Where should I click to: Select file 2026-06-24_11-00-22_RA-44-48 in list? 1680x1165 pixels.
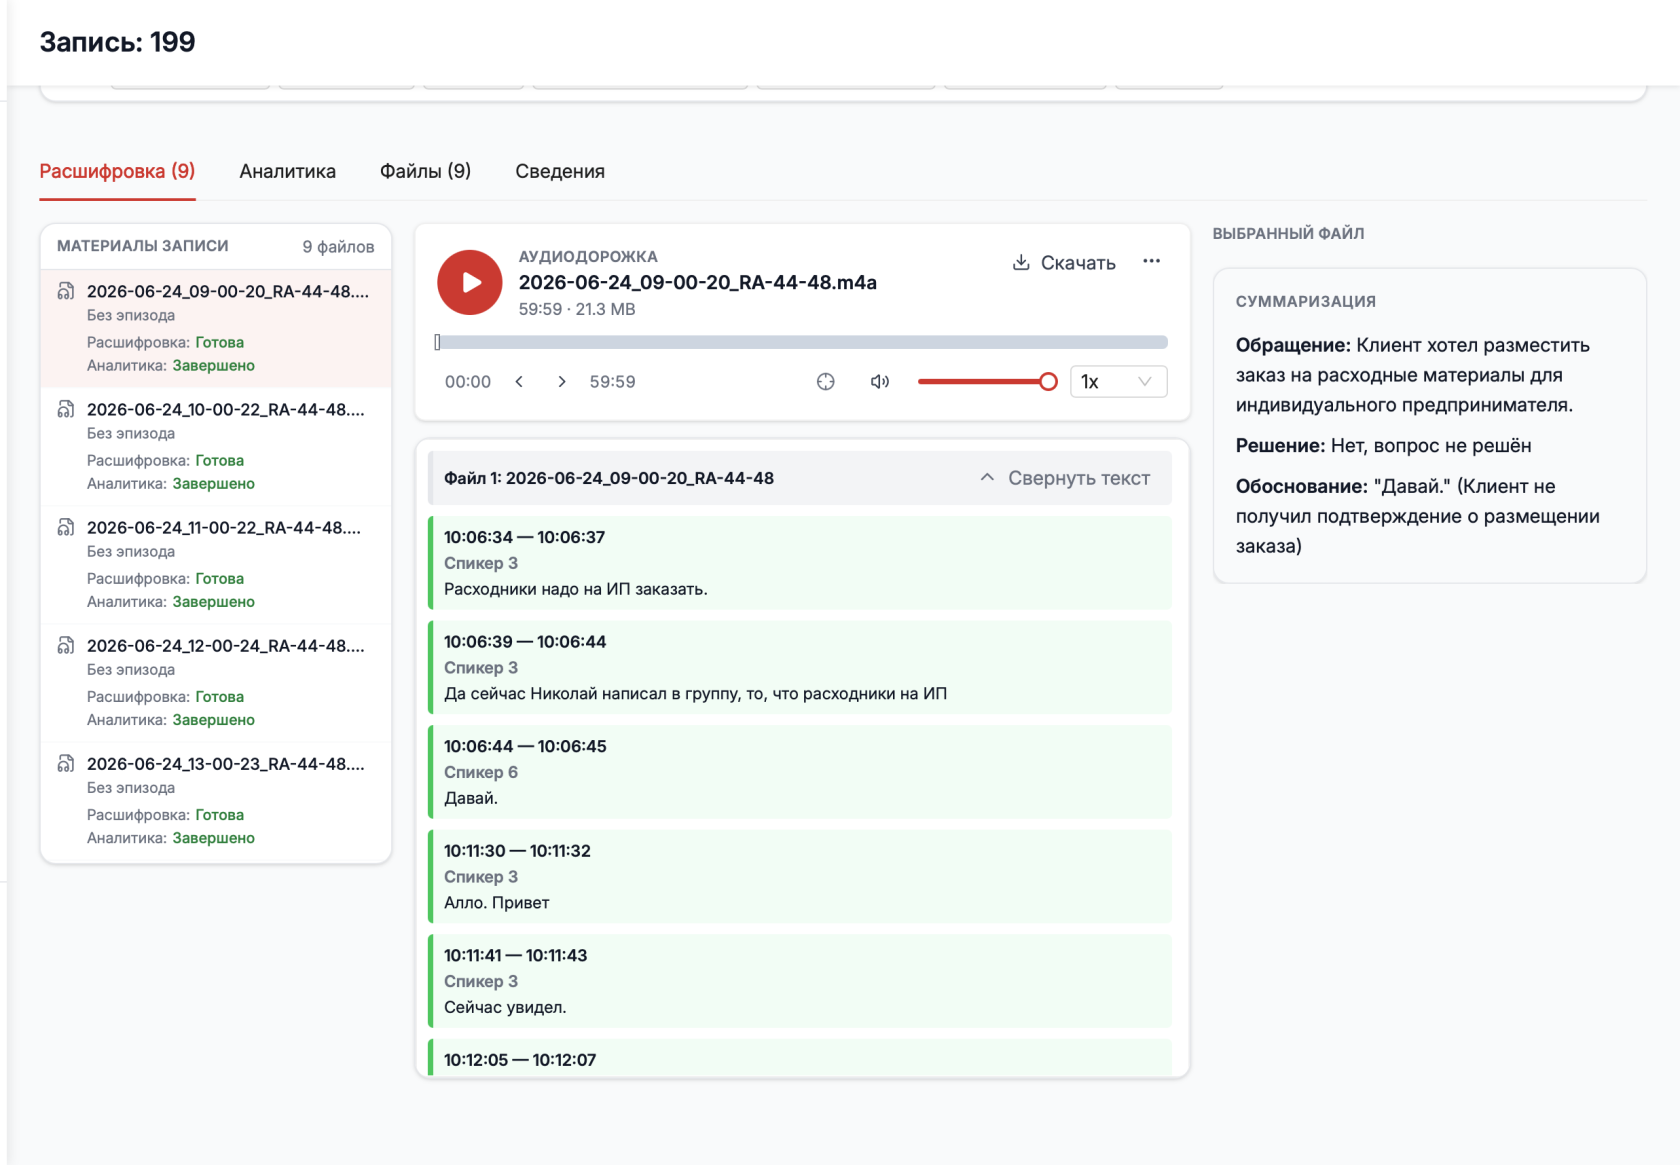pos(216,564)
